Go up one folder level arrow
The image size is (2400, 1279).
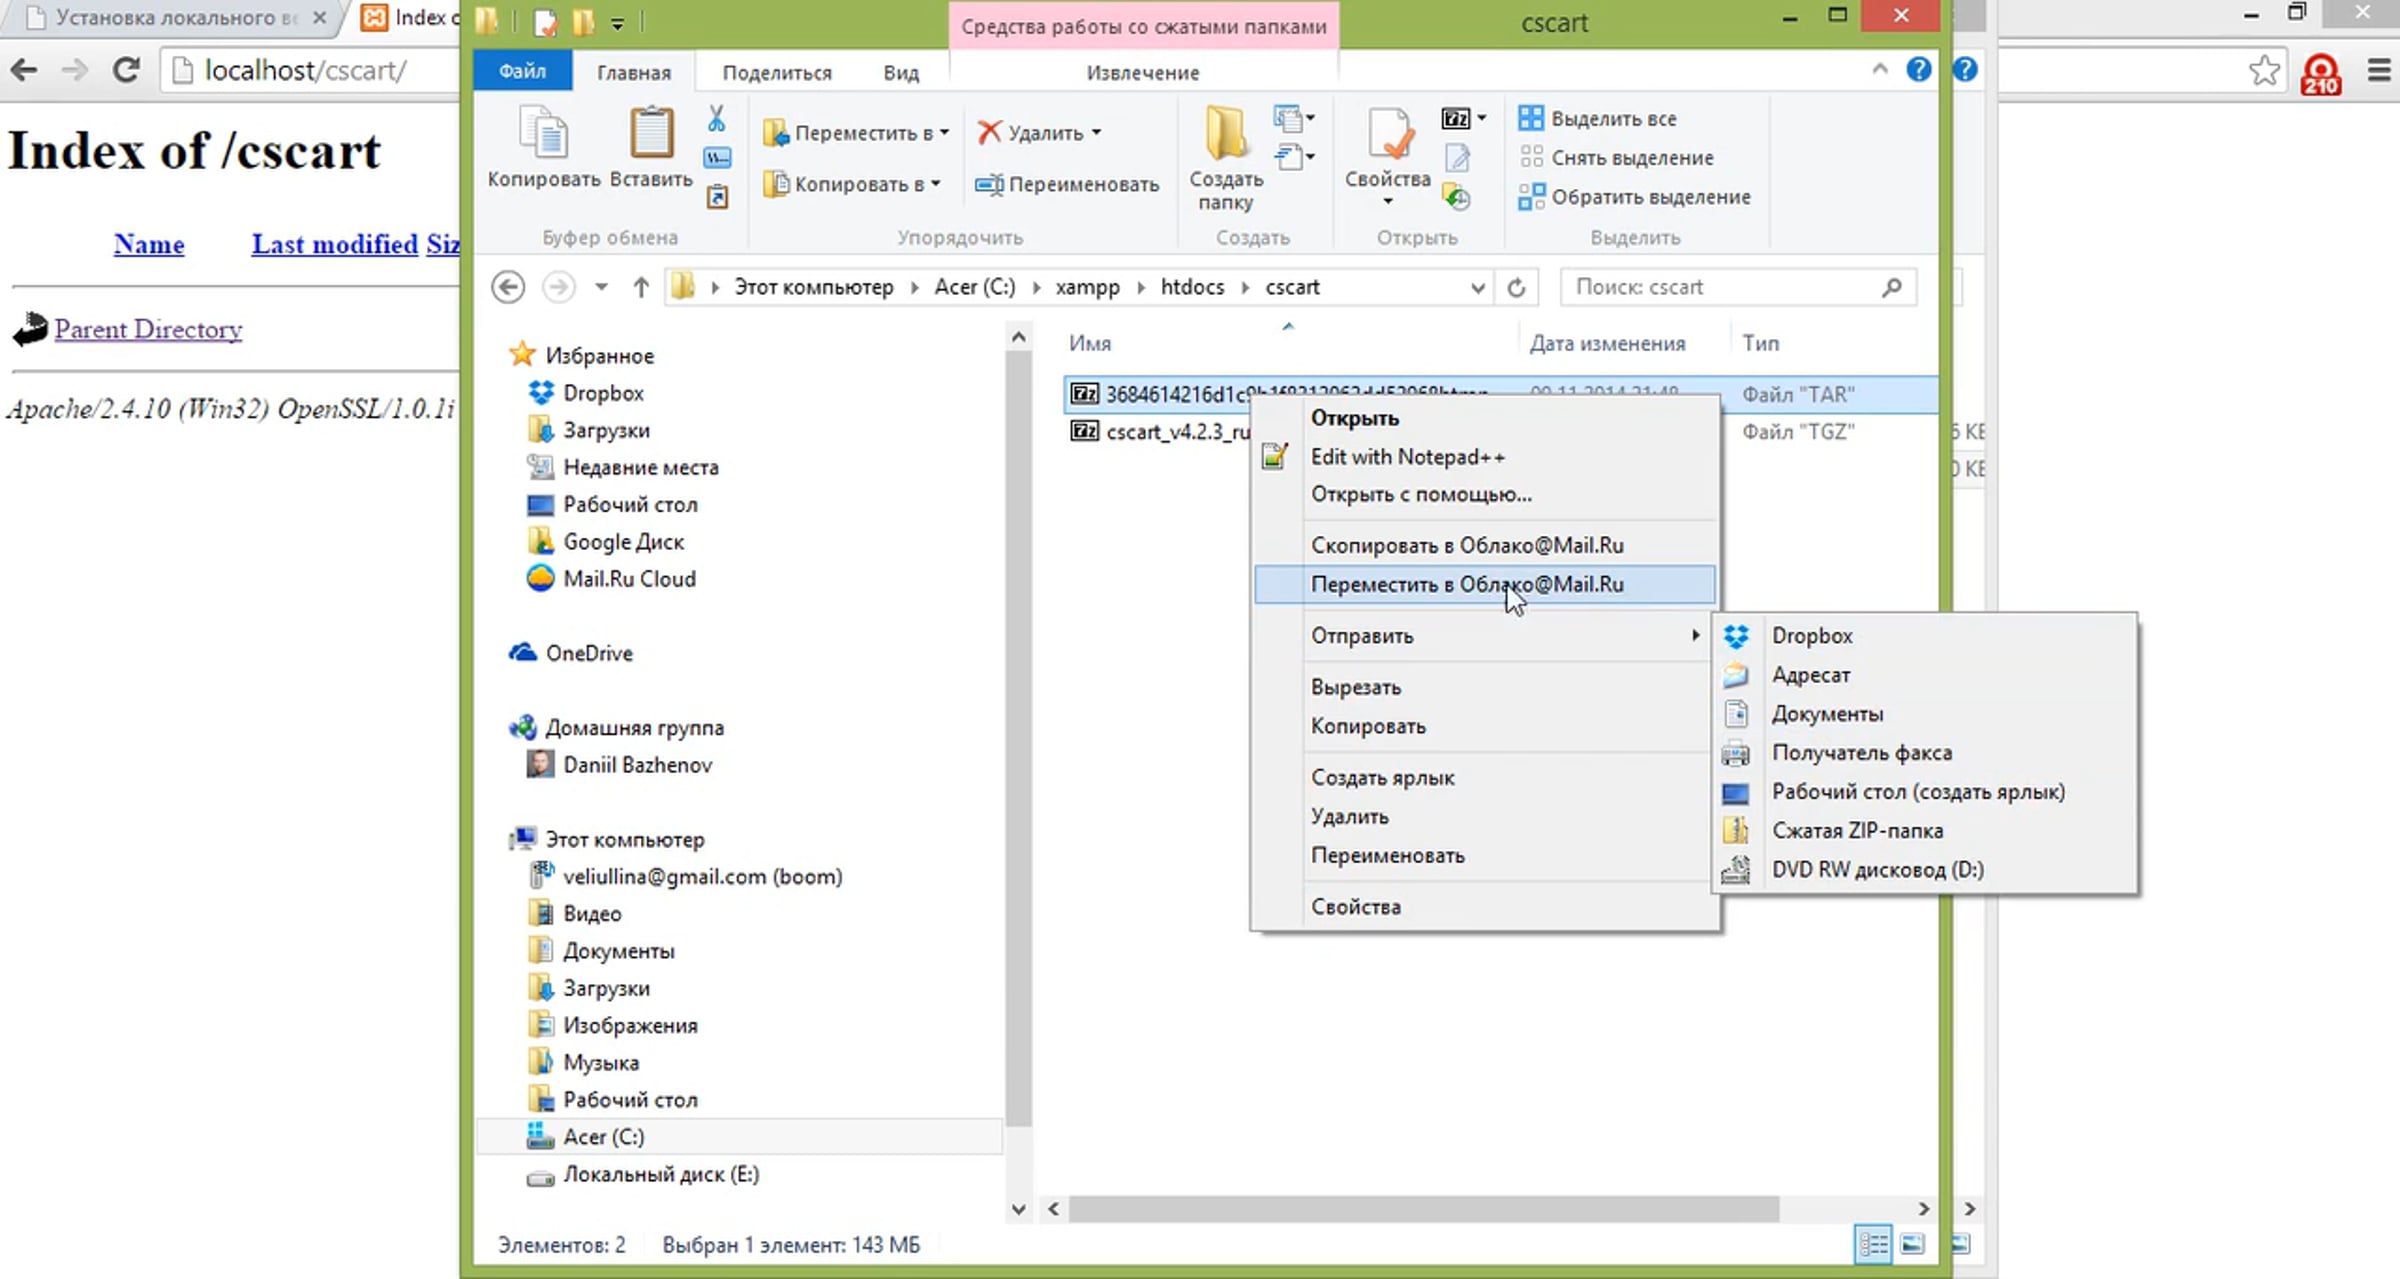pyautogui.click(x=641, y=288)
